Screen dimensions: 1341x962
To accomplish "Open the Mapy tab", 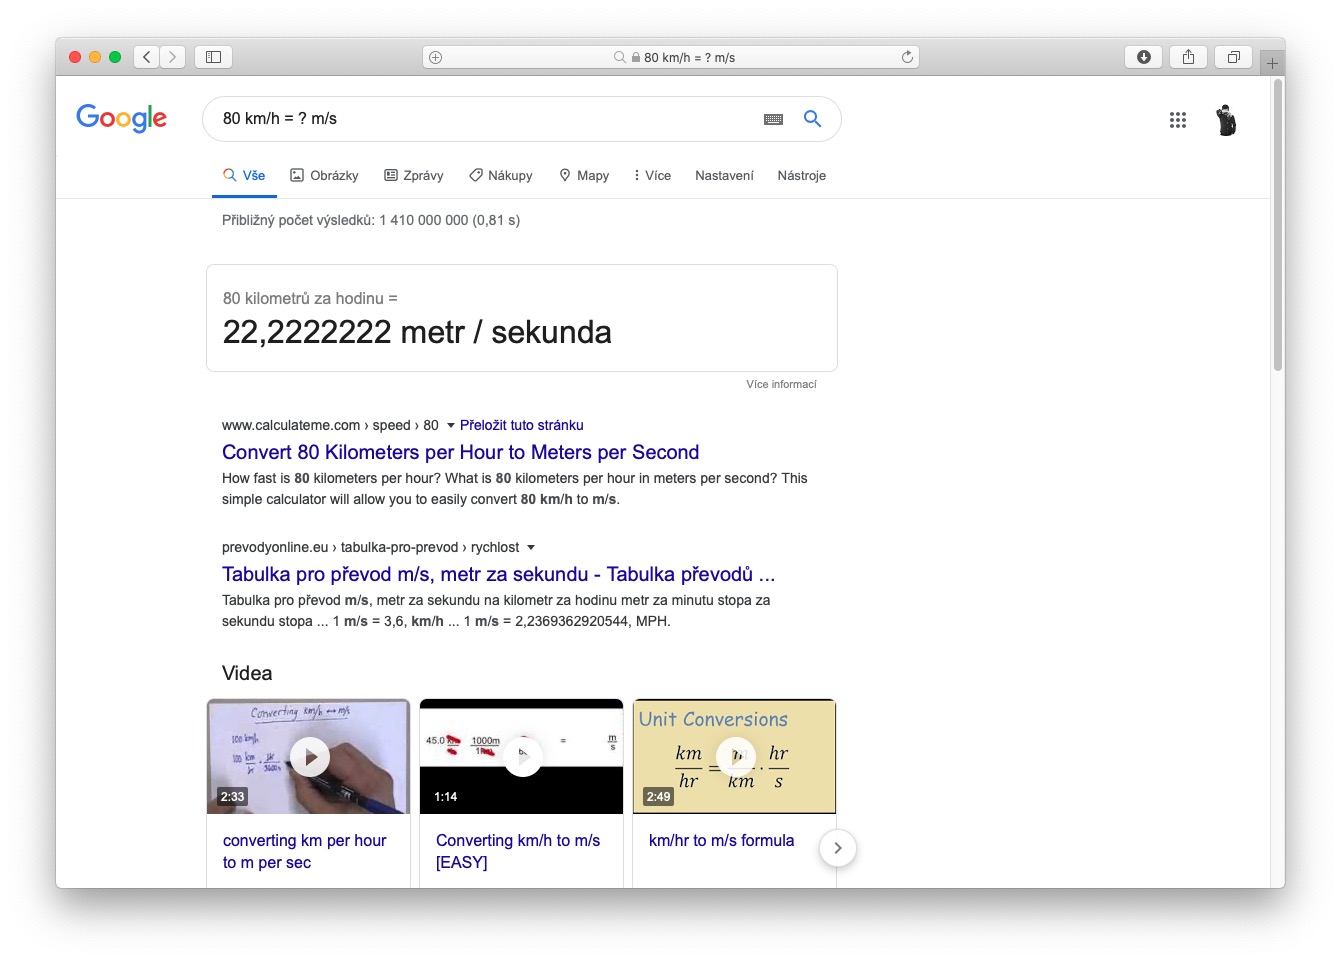I will [584, 176].
